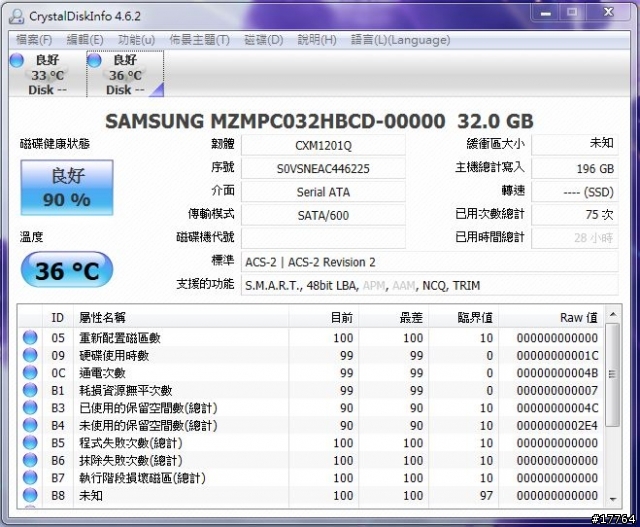Click the 良好 90 % health status button
The width and height of the screenshot is (640, 527).
[67, 187]
